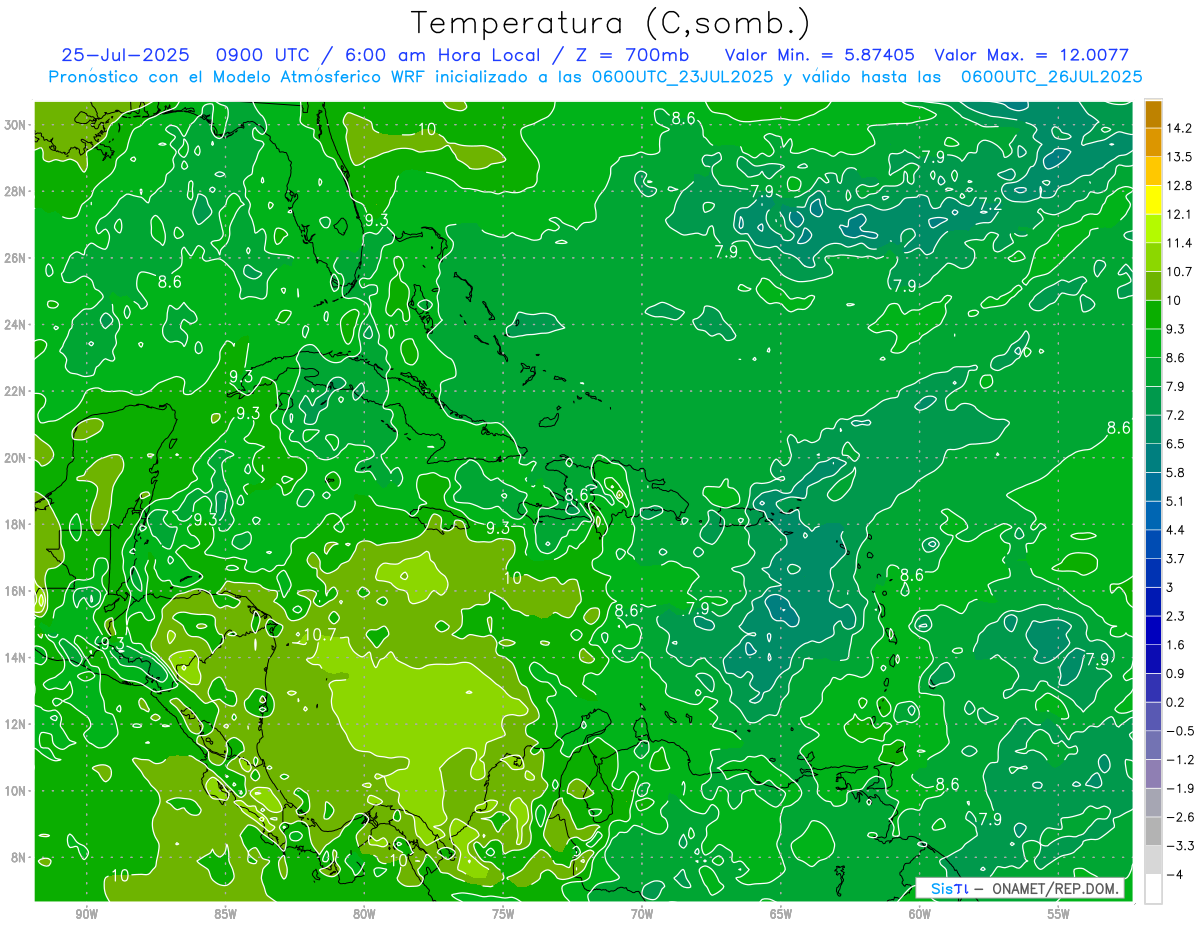Viewport: 1200px width, 927px height.
Task: Click the '26N' latitude axis label
Action: (x=17, y=258)
